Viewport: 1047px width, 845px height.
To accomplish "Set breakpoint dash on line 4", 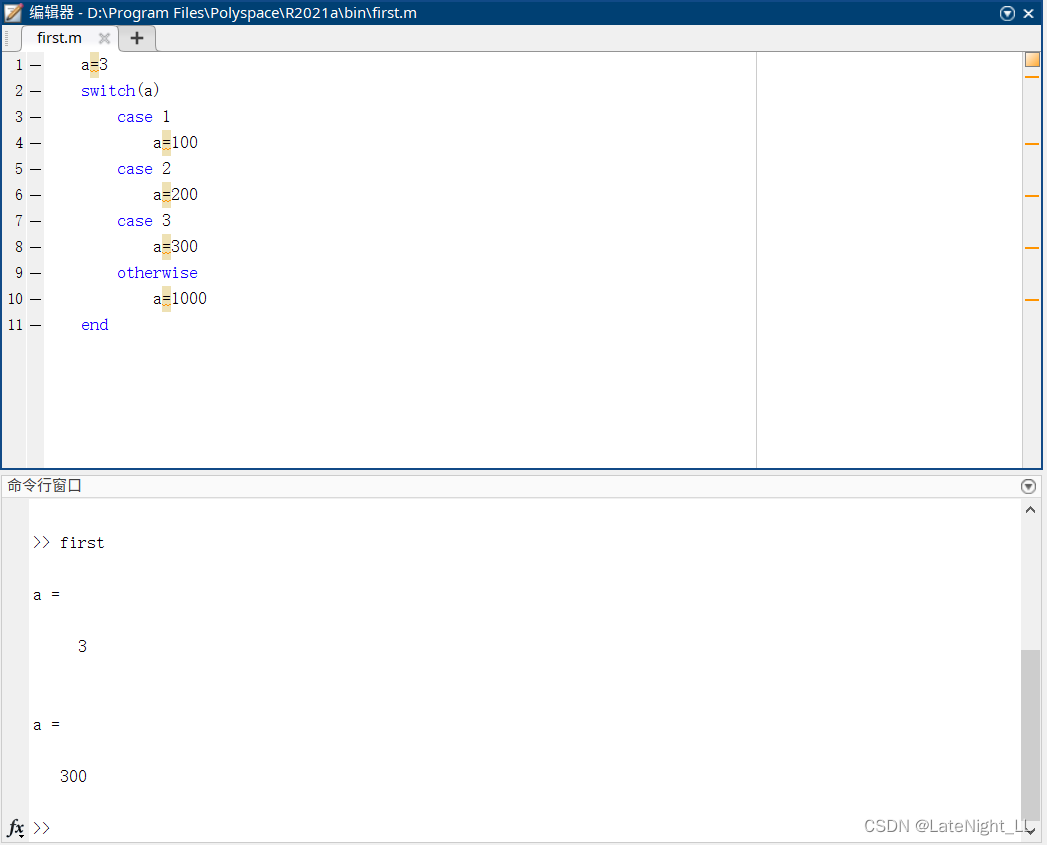I will (35, 144).
